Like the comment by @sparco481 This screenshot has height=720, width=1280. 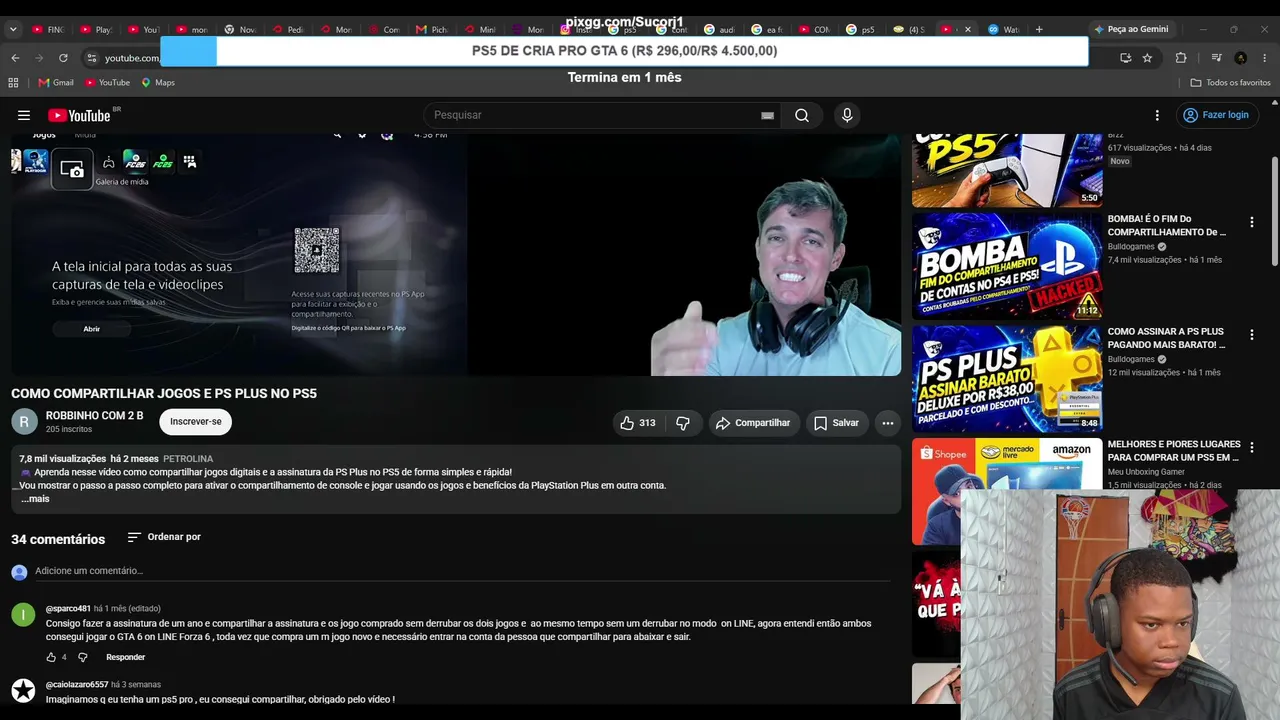pyautogui.click(x=51, y=657)
